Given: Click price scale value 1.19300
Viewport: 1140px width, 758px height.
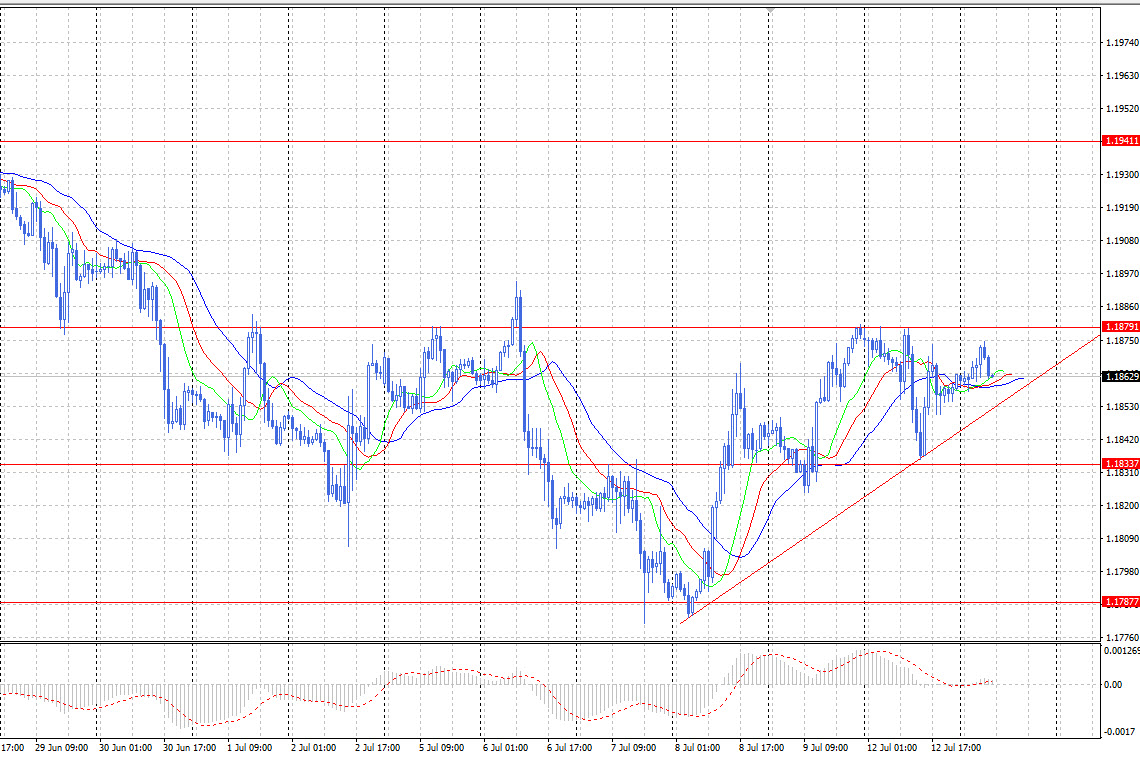Looking at the screenshot, I should pyautogui.click(x=1122, y=175).
